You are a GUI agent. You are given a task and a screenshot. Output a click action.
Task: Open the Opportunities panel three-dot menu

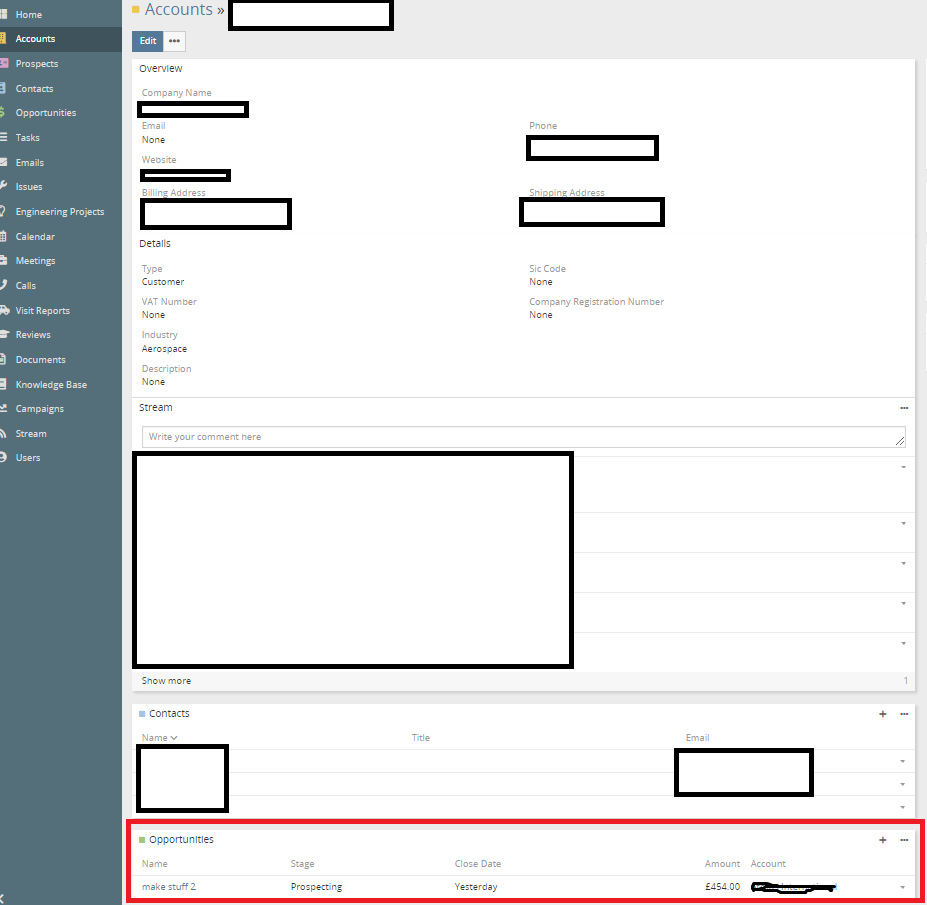(904, 840)
